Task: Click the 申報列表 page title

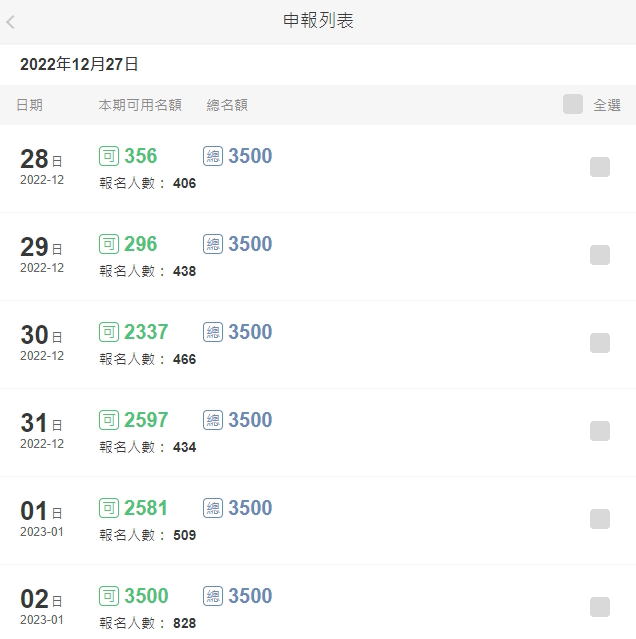Action: (318, 21)
